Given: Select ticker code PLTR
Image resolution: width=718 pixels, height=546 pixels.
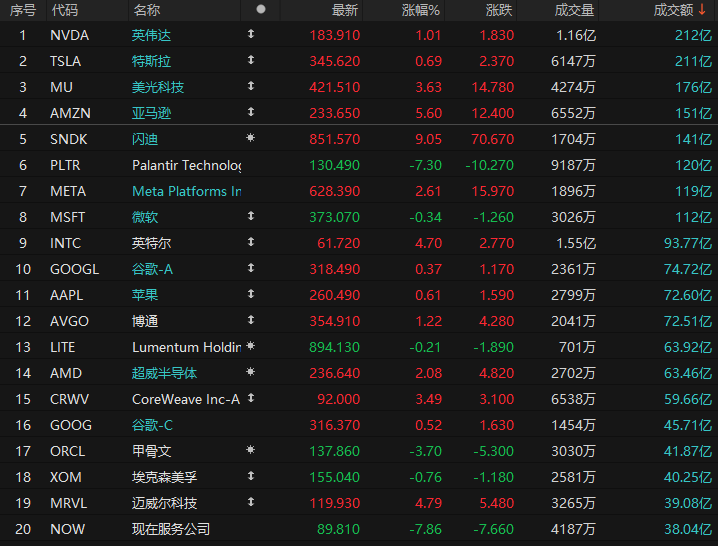Looking at the screenshot, I should coord(65,165).
